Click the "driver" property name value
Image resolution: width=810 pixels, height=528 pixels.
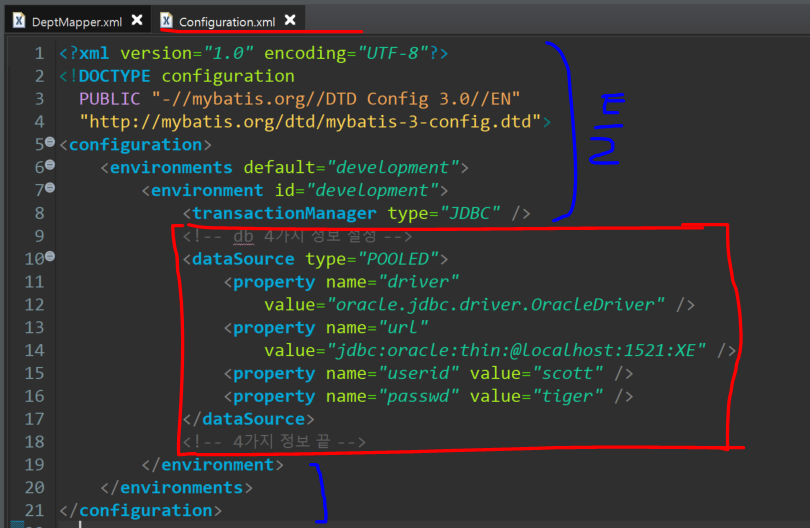pyautogui.click(x=418, y=282)
